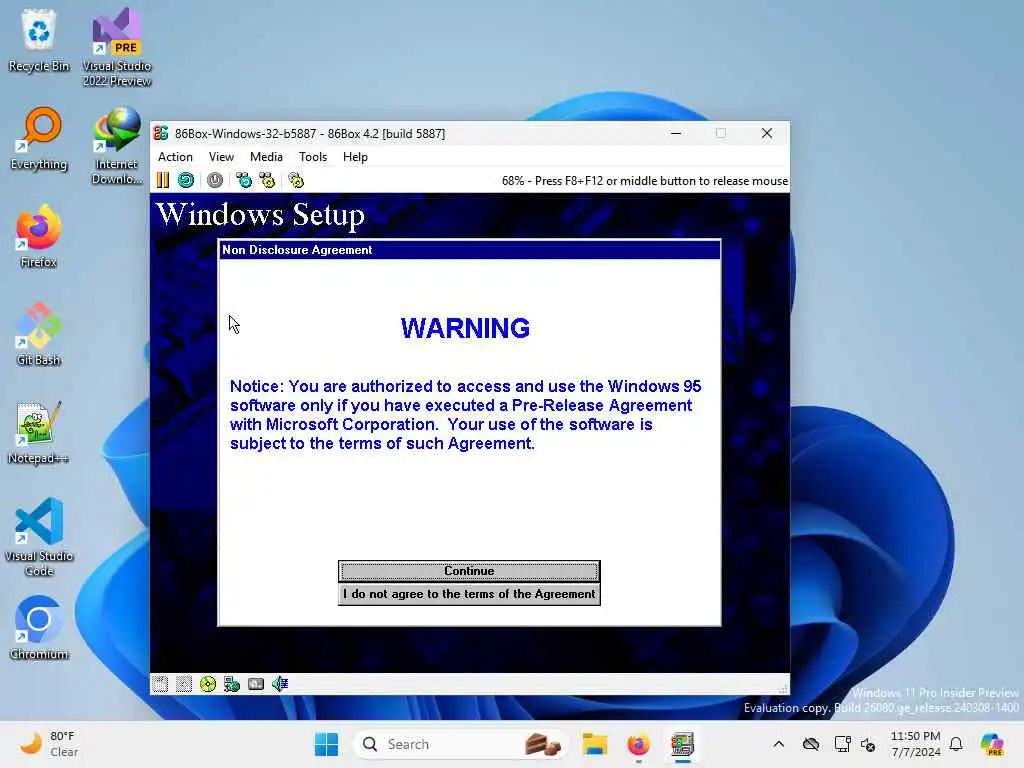Click the status text about releasing mouse
Viewport: 1024px width, 768px height.
[645, 181]
